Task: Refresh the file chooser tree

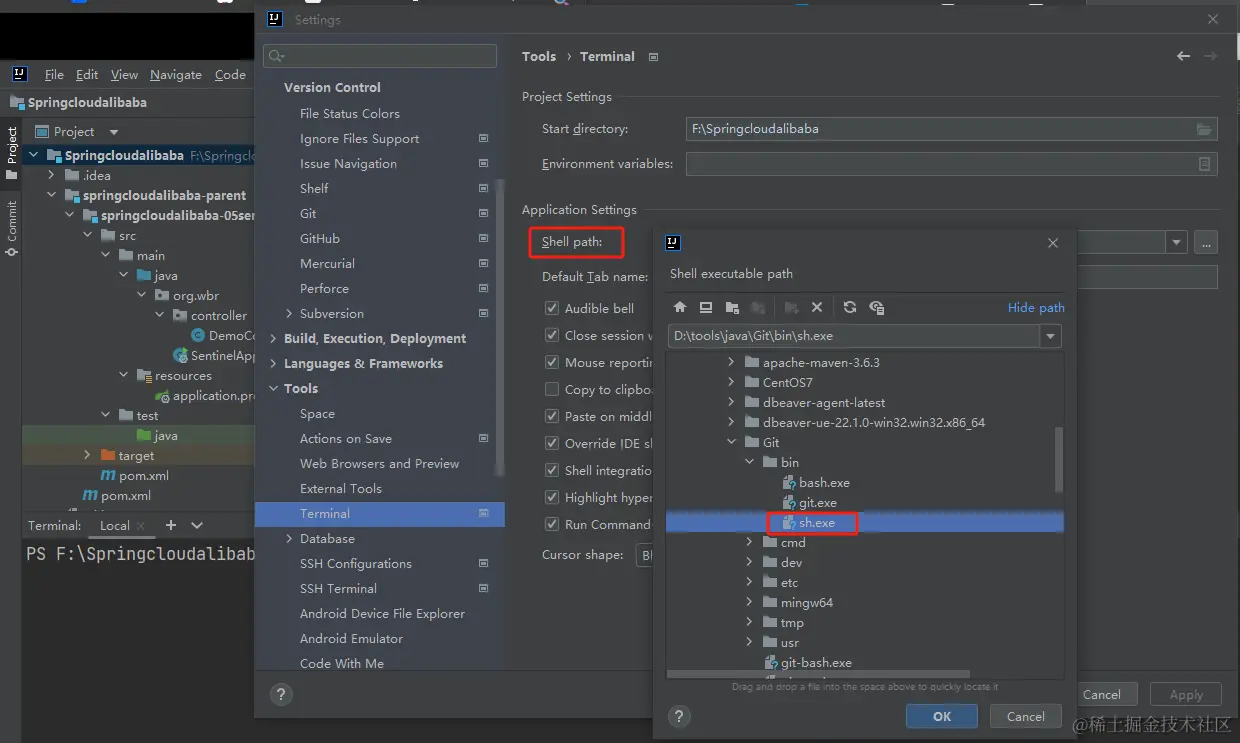Action: (x=850, y=308)
